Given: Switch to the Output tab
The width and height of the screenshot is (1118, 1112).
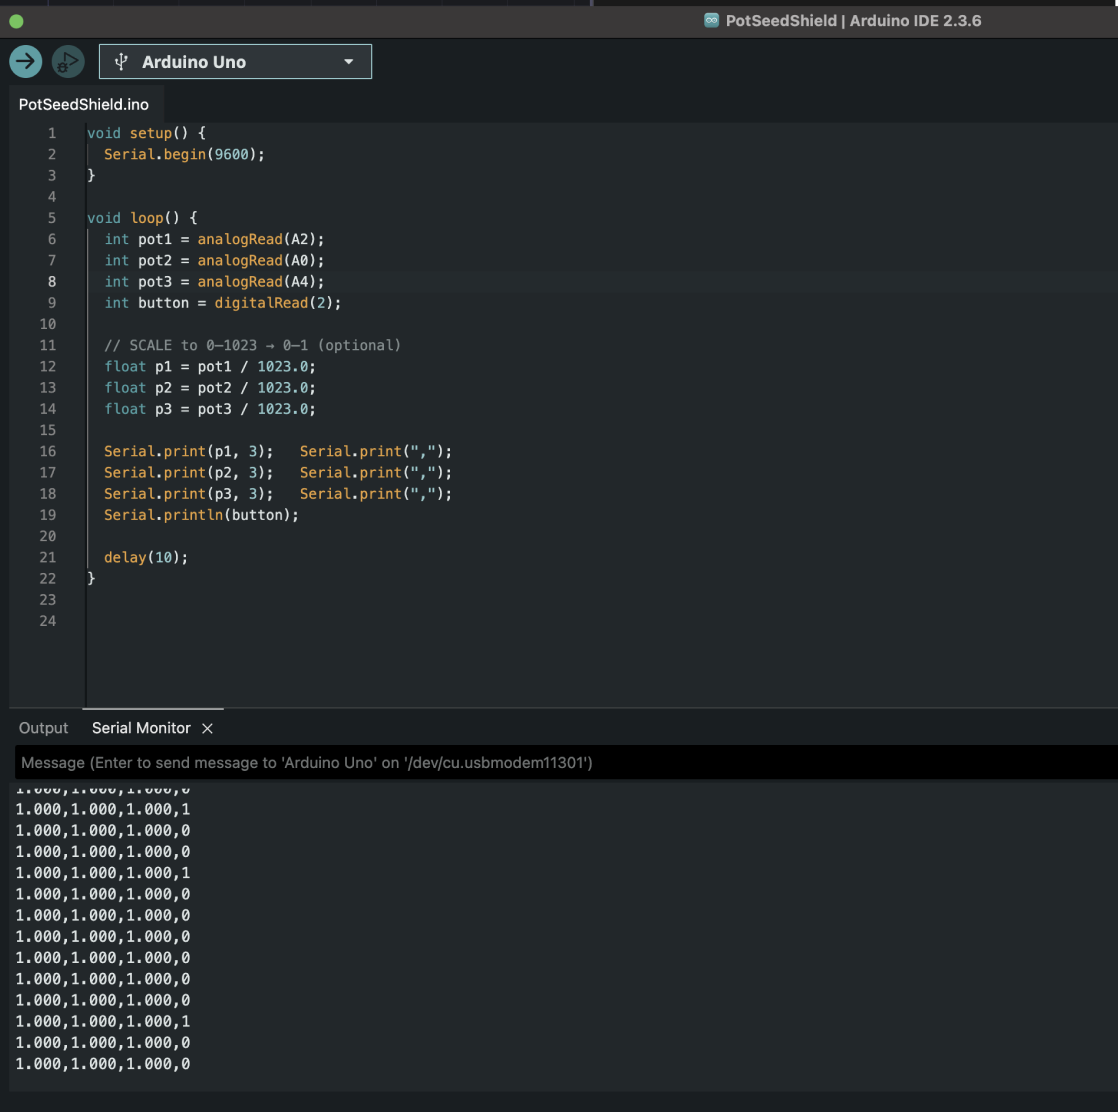Looking at the screenshot, I should point(43,728).
